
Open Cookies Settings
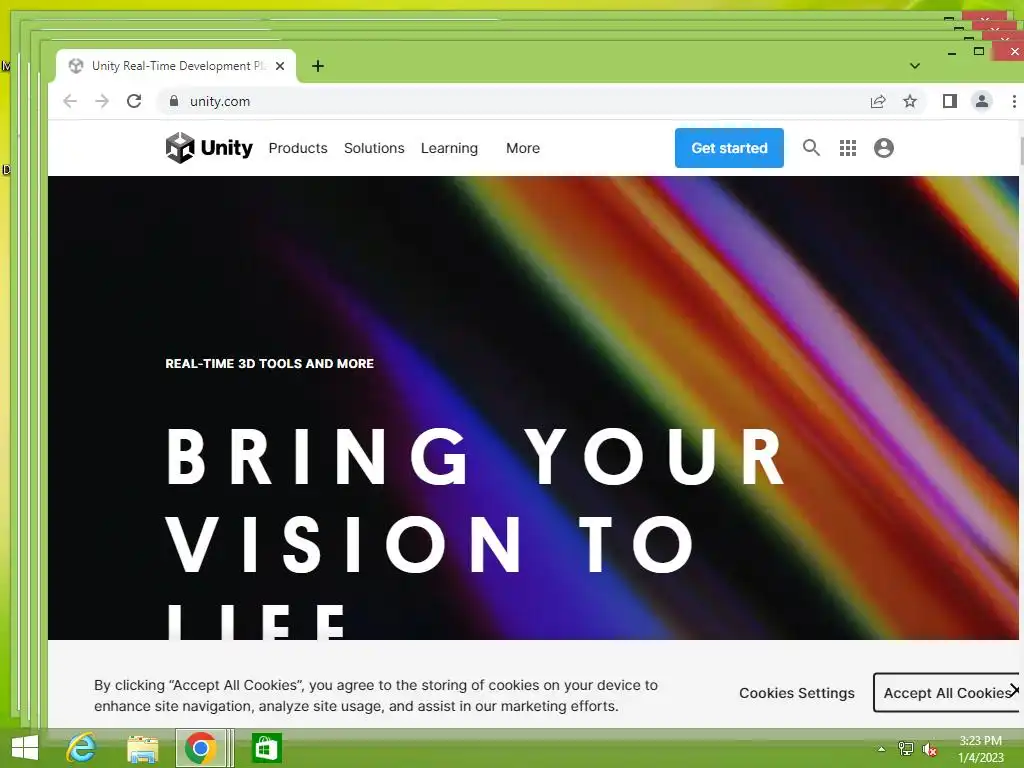coord(797,693)
